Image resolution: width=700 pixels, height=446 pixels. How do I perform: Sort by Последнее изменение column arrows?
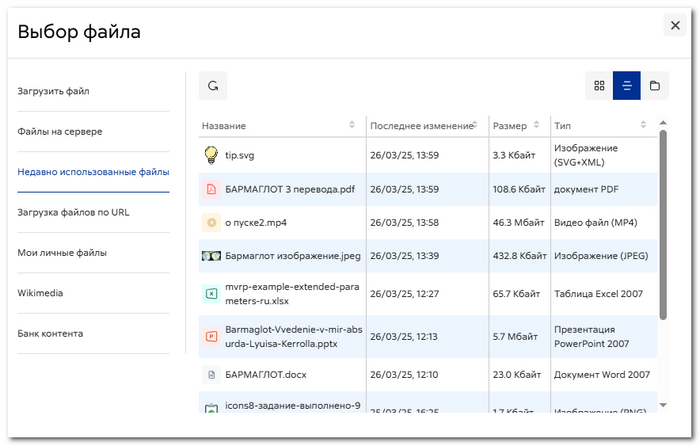point(475,125)
